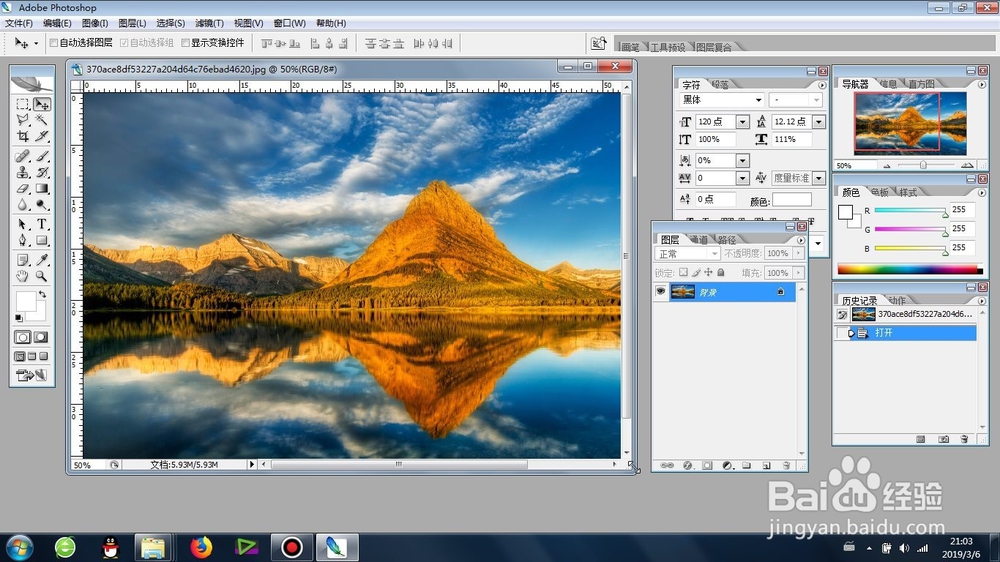The image size is (1000, 562).
Task: Select the Crop tool
Action: tap(22, 136)
